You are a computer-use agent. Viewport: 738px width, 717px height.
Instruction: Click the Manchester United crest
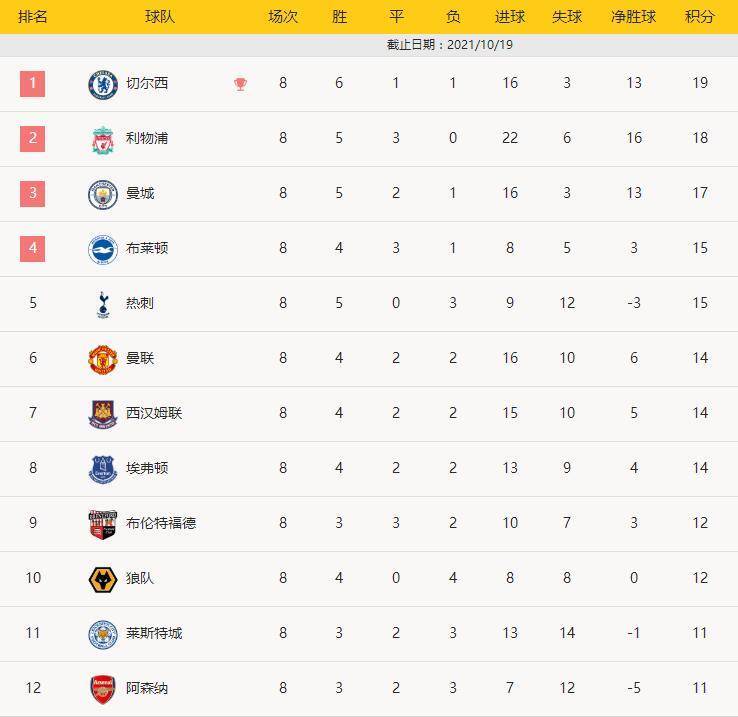[x=103, y=360]
